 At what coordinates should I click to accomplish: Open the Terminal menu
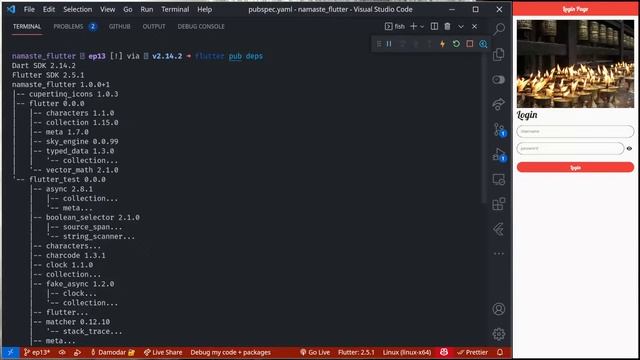pos(175,9)
